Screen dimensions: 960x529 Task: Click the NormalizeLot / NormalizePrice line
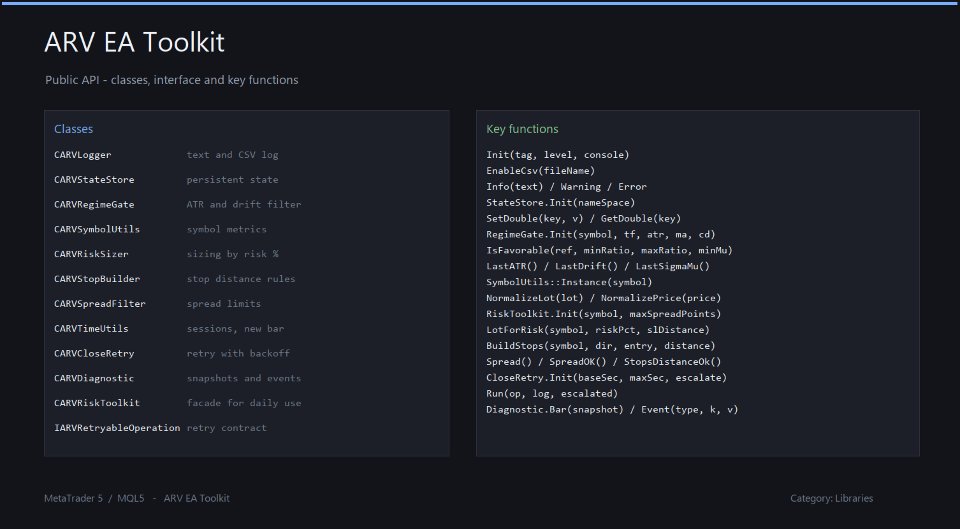(604, 298)
